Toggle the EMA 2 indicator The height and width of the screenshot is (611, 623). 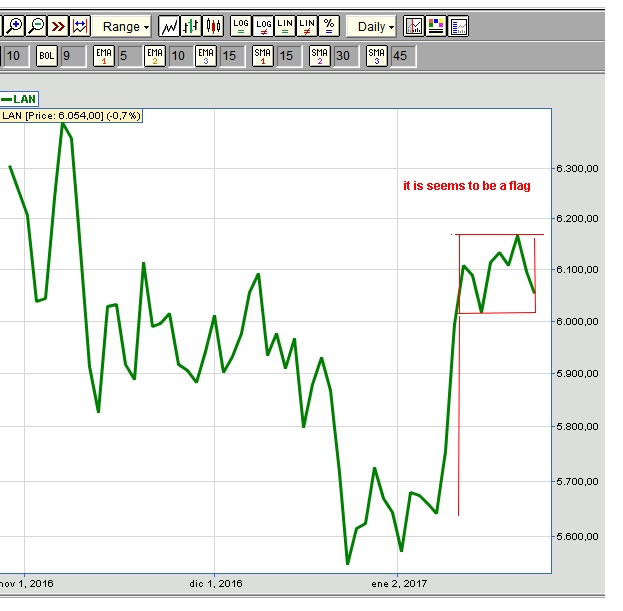(155, 56)
